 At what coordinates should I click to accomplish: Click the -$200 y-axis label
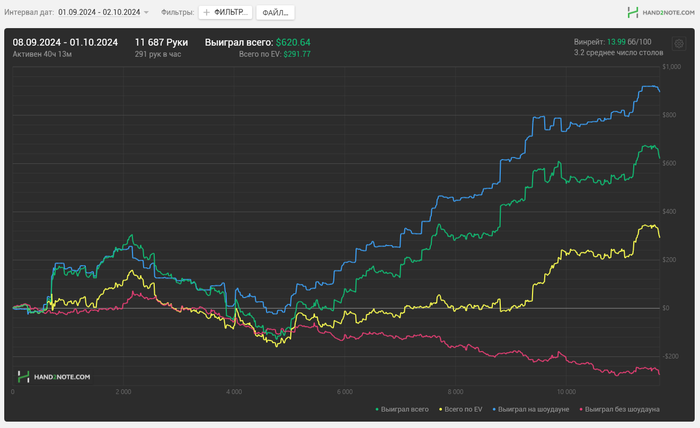click(x=670, y=356)
